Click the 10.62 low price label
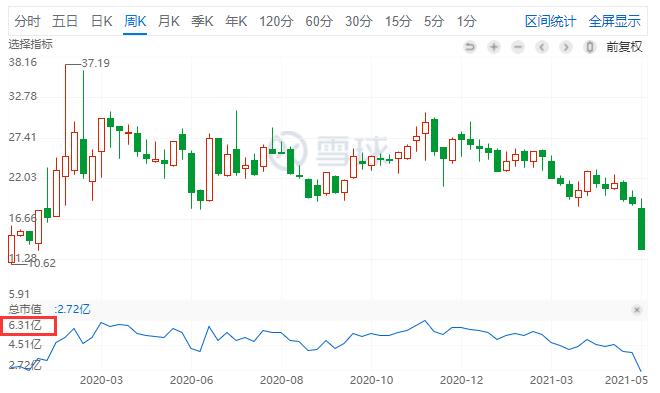 point(42,263)
